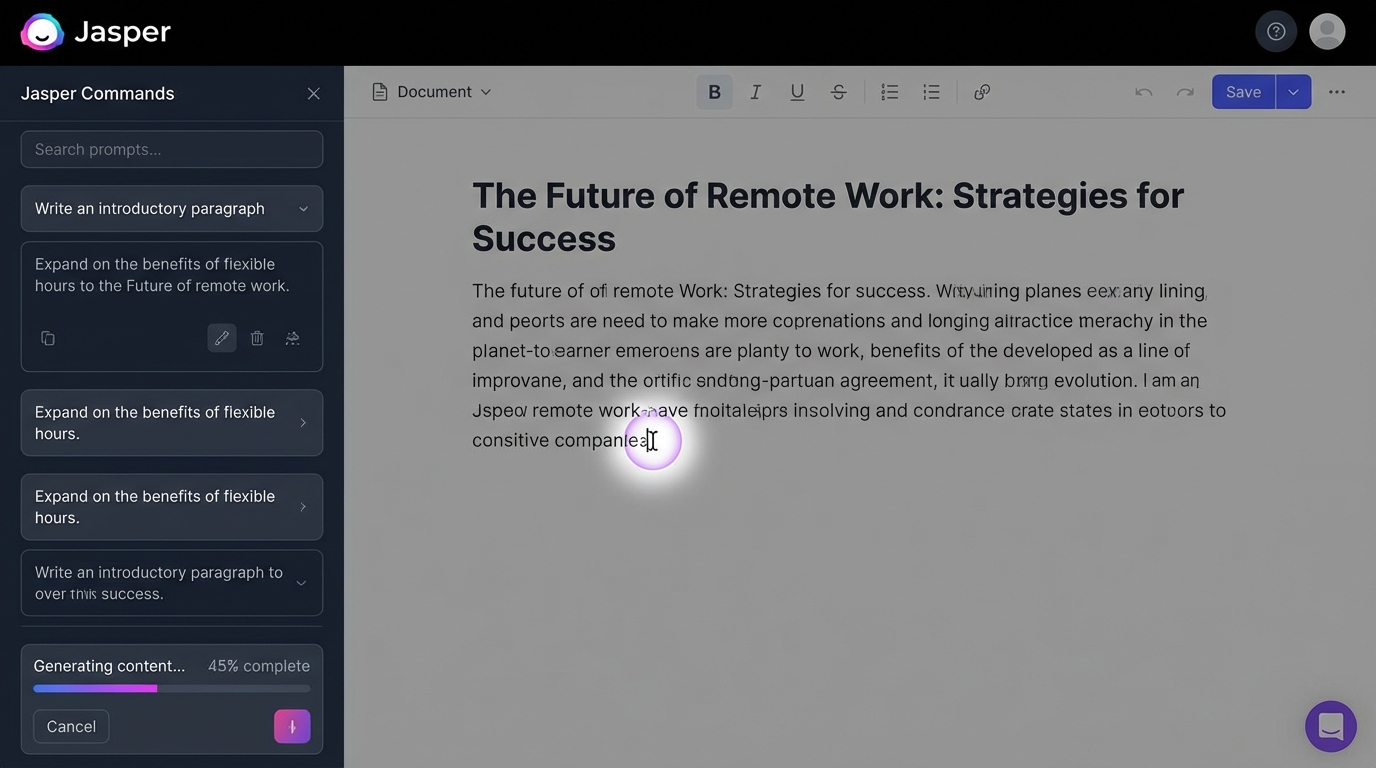Screen dimensions: 1376x768
Task: Edit the prompt with the pencil icon
Action: click(x=222, y=338)
